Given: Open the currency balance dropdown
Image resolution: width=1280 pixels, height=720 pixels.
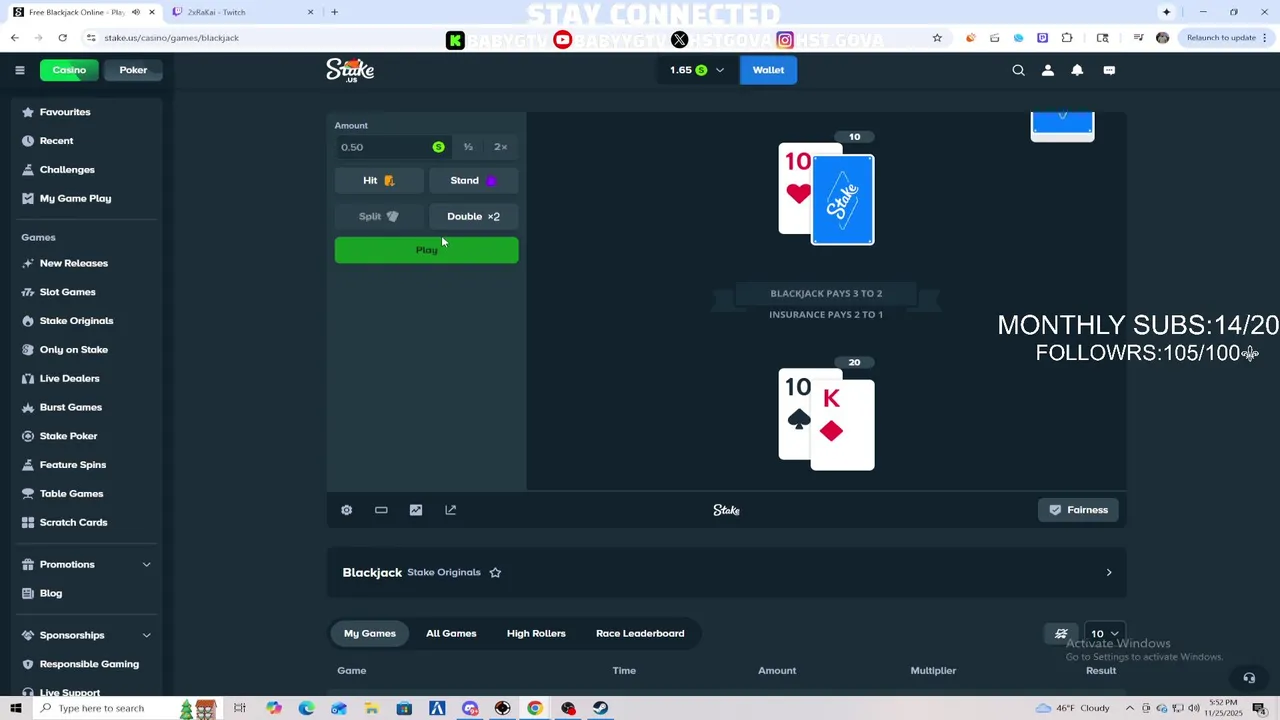Looking at the screenshot, I should point(697,70).
